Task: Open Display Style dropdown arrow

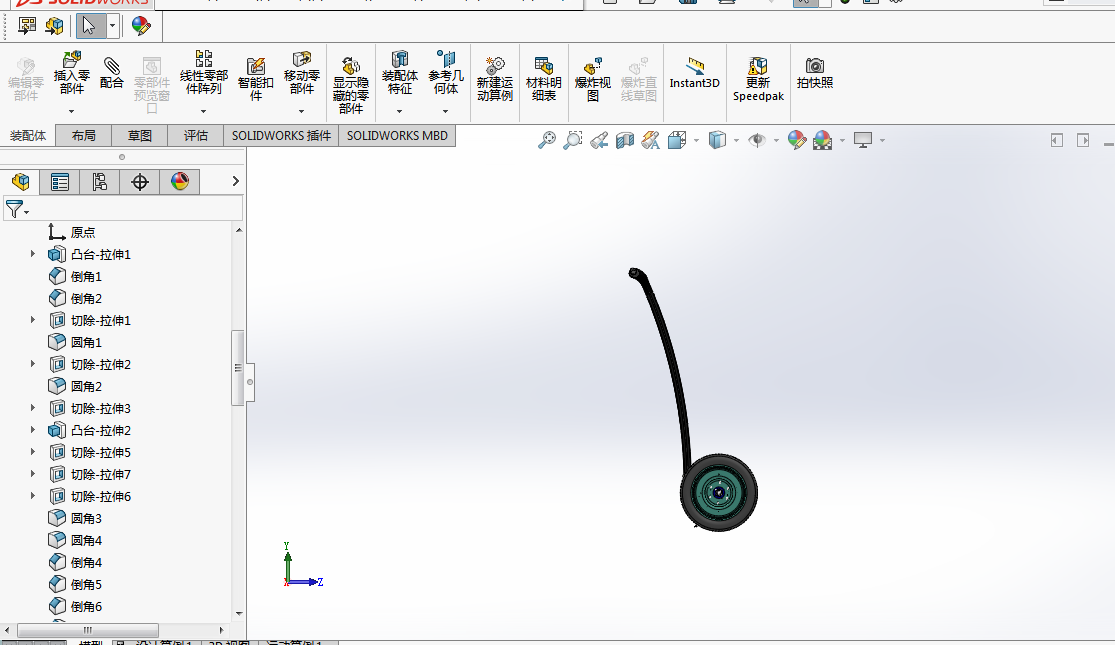Action: (x=736, y=141)
